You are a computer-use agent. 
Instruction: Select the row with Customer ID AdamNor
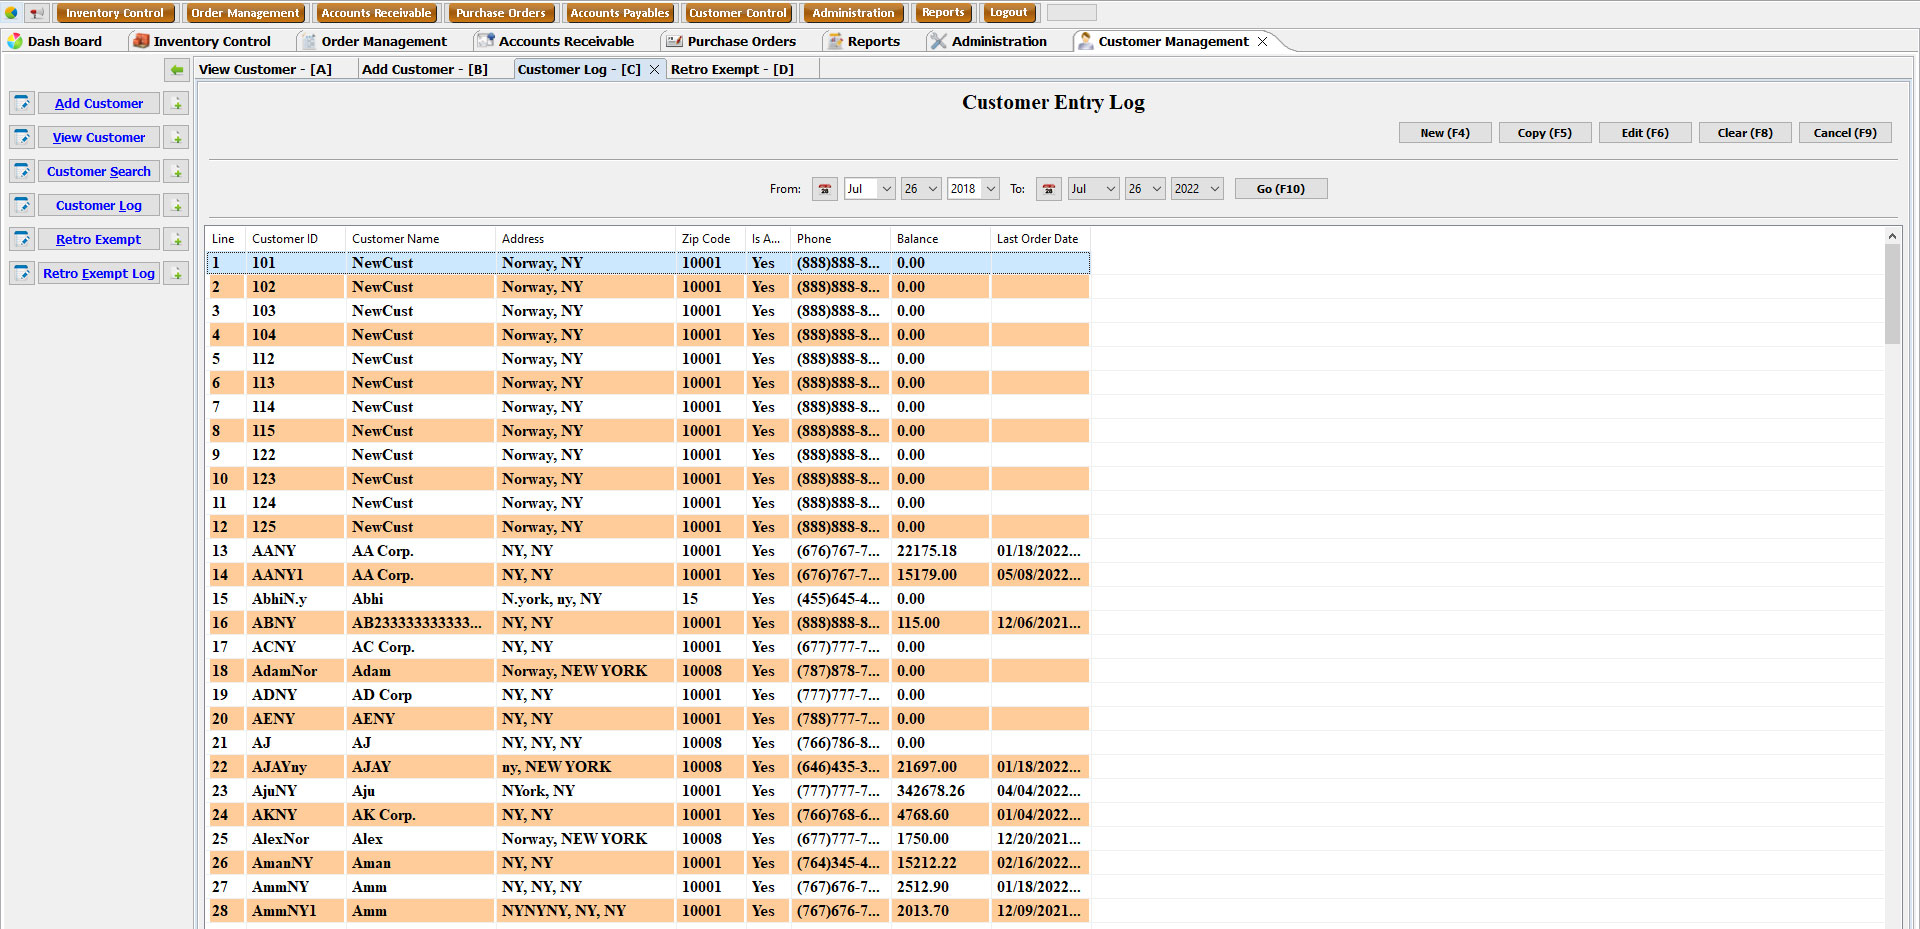648,671
